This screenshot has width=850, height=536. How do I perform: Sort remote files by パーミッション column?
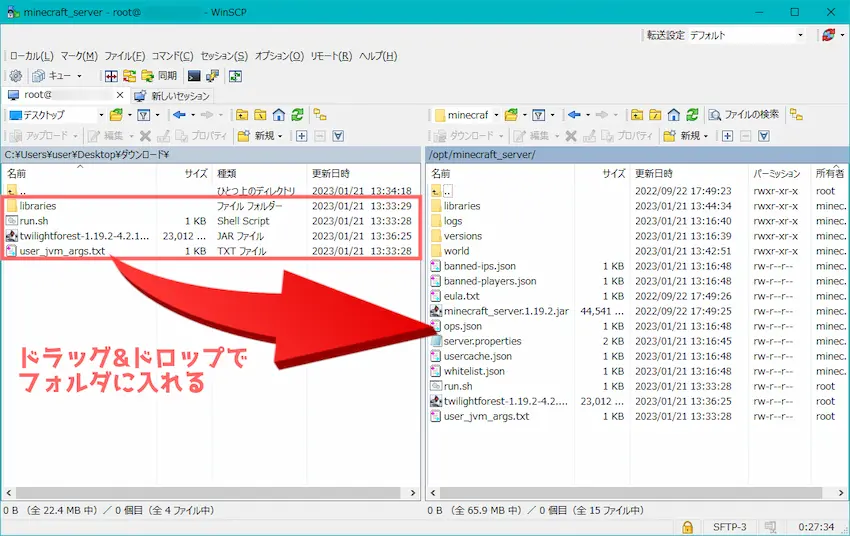click(777, 173)
